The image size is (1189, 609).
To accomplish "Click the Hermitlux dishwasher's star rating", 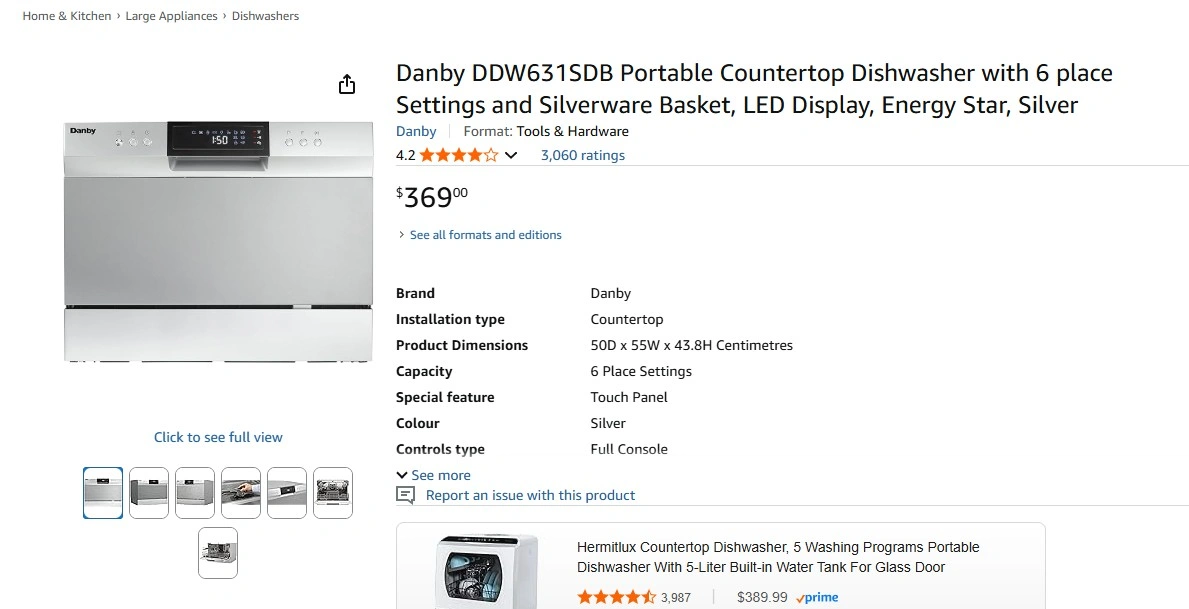I will [616, 597].
